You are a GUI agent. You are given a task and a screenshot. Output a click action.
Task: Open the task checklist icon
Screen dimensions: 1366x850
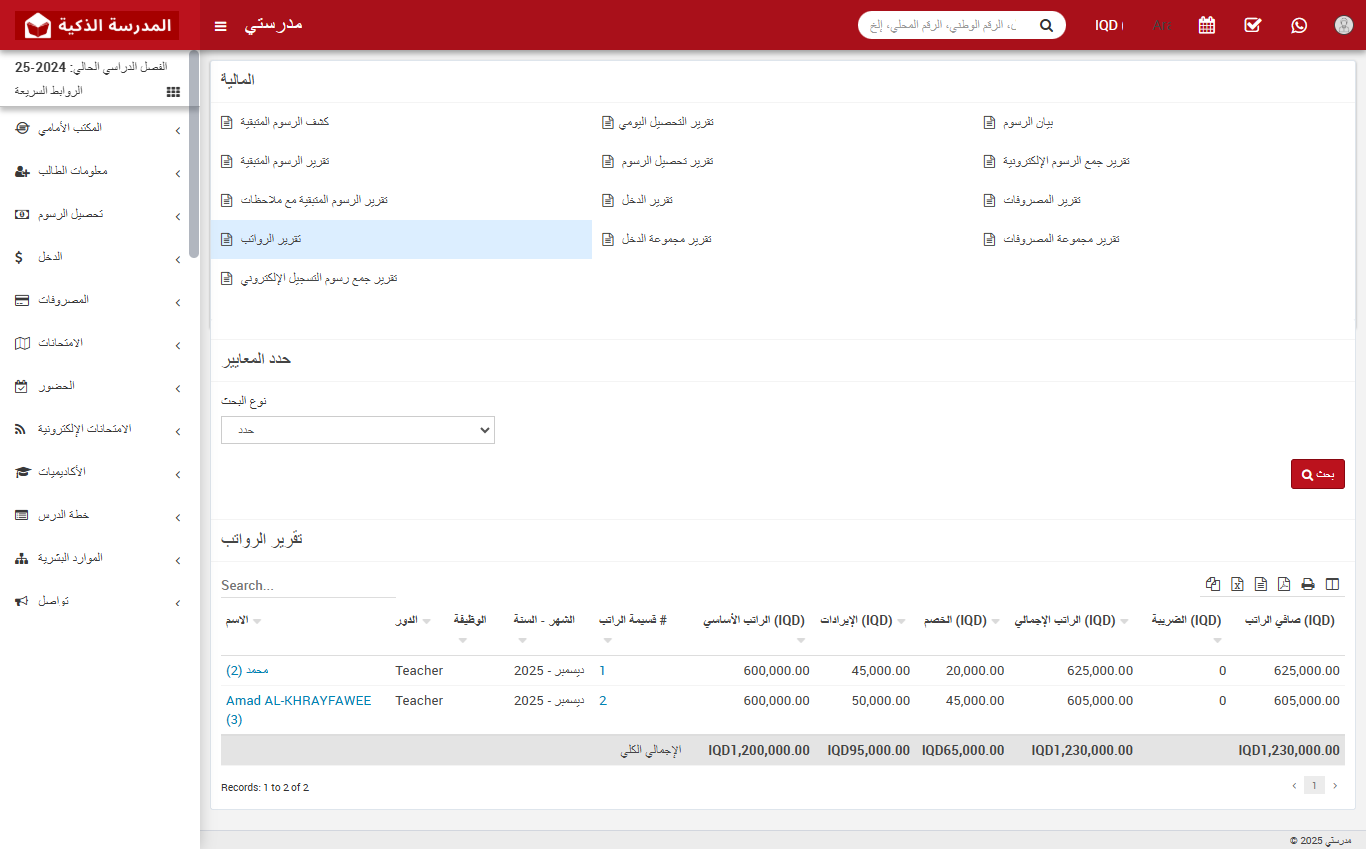1253,25
